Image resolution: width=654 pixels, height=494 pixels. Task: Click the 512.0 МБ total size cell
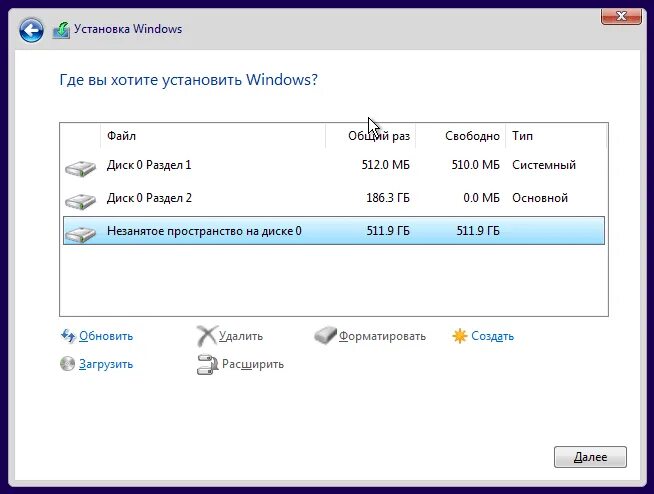pos(385,165)
